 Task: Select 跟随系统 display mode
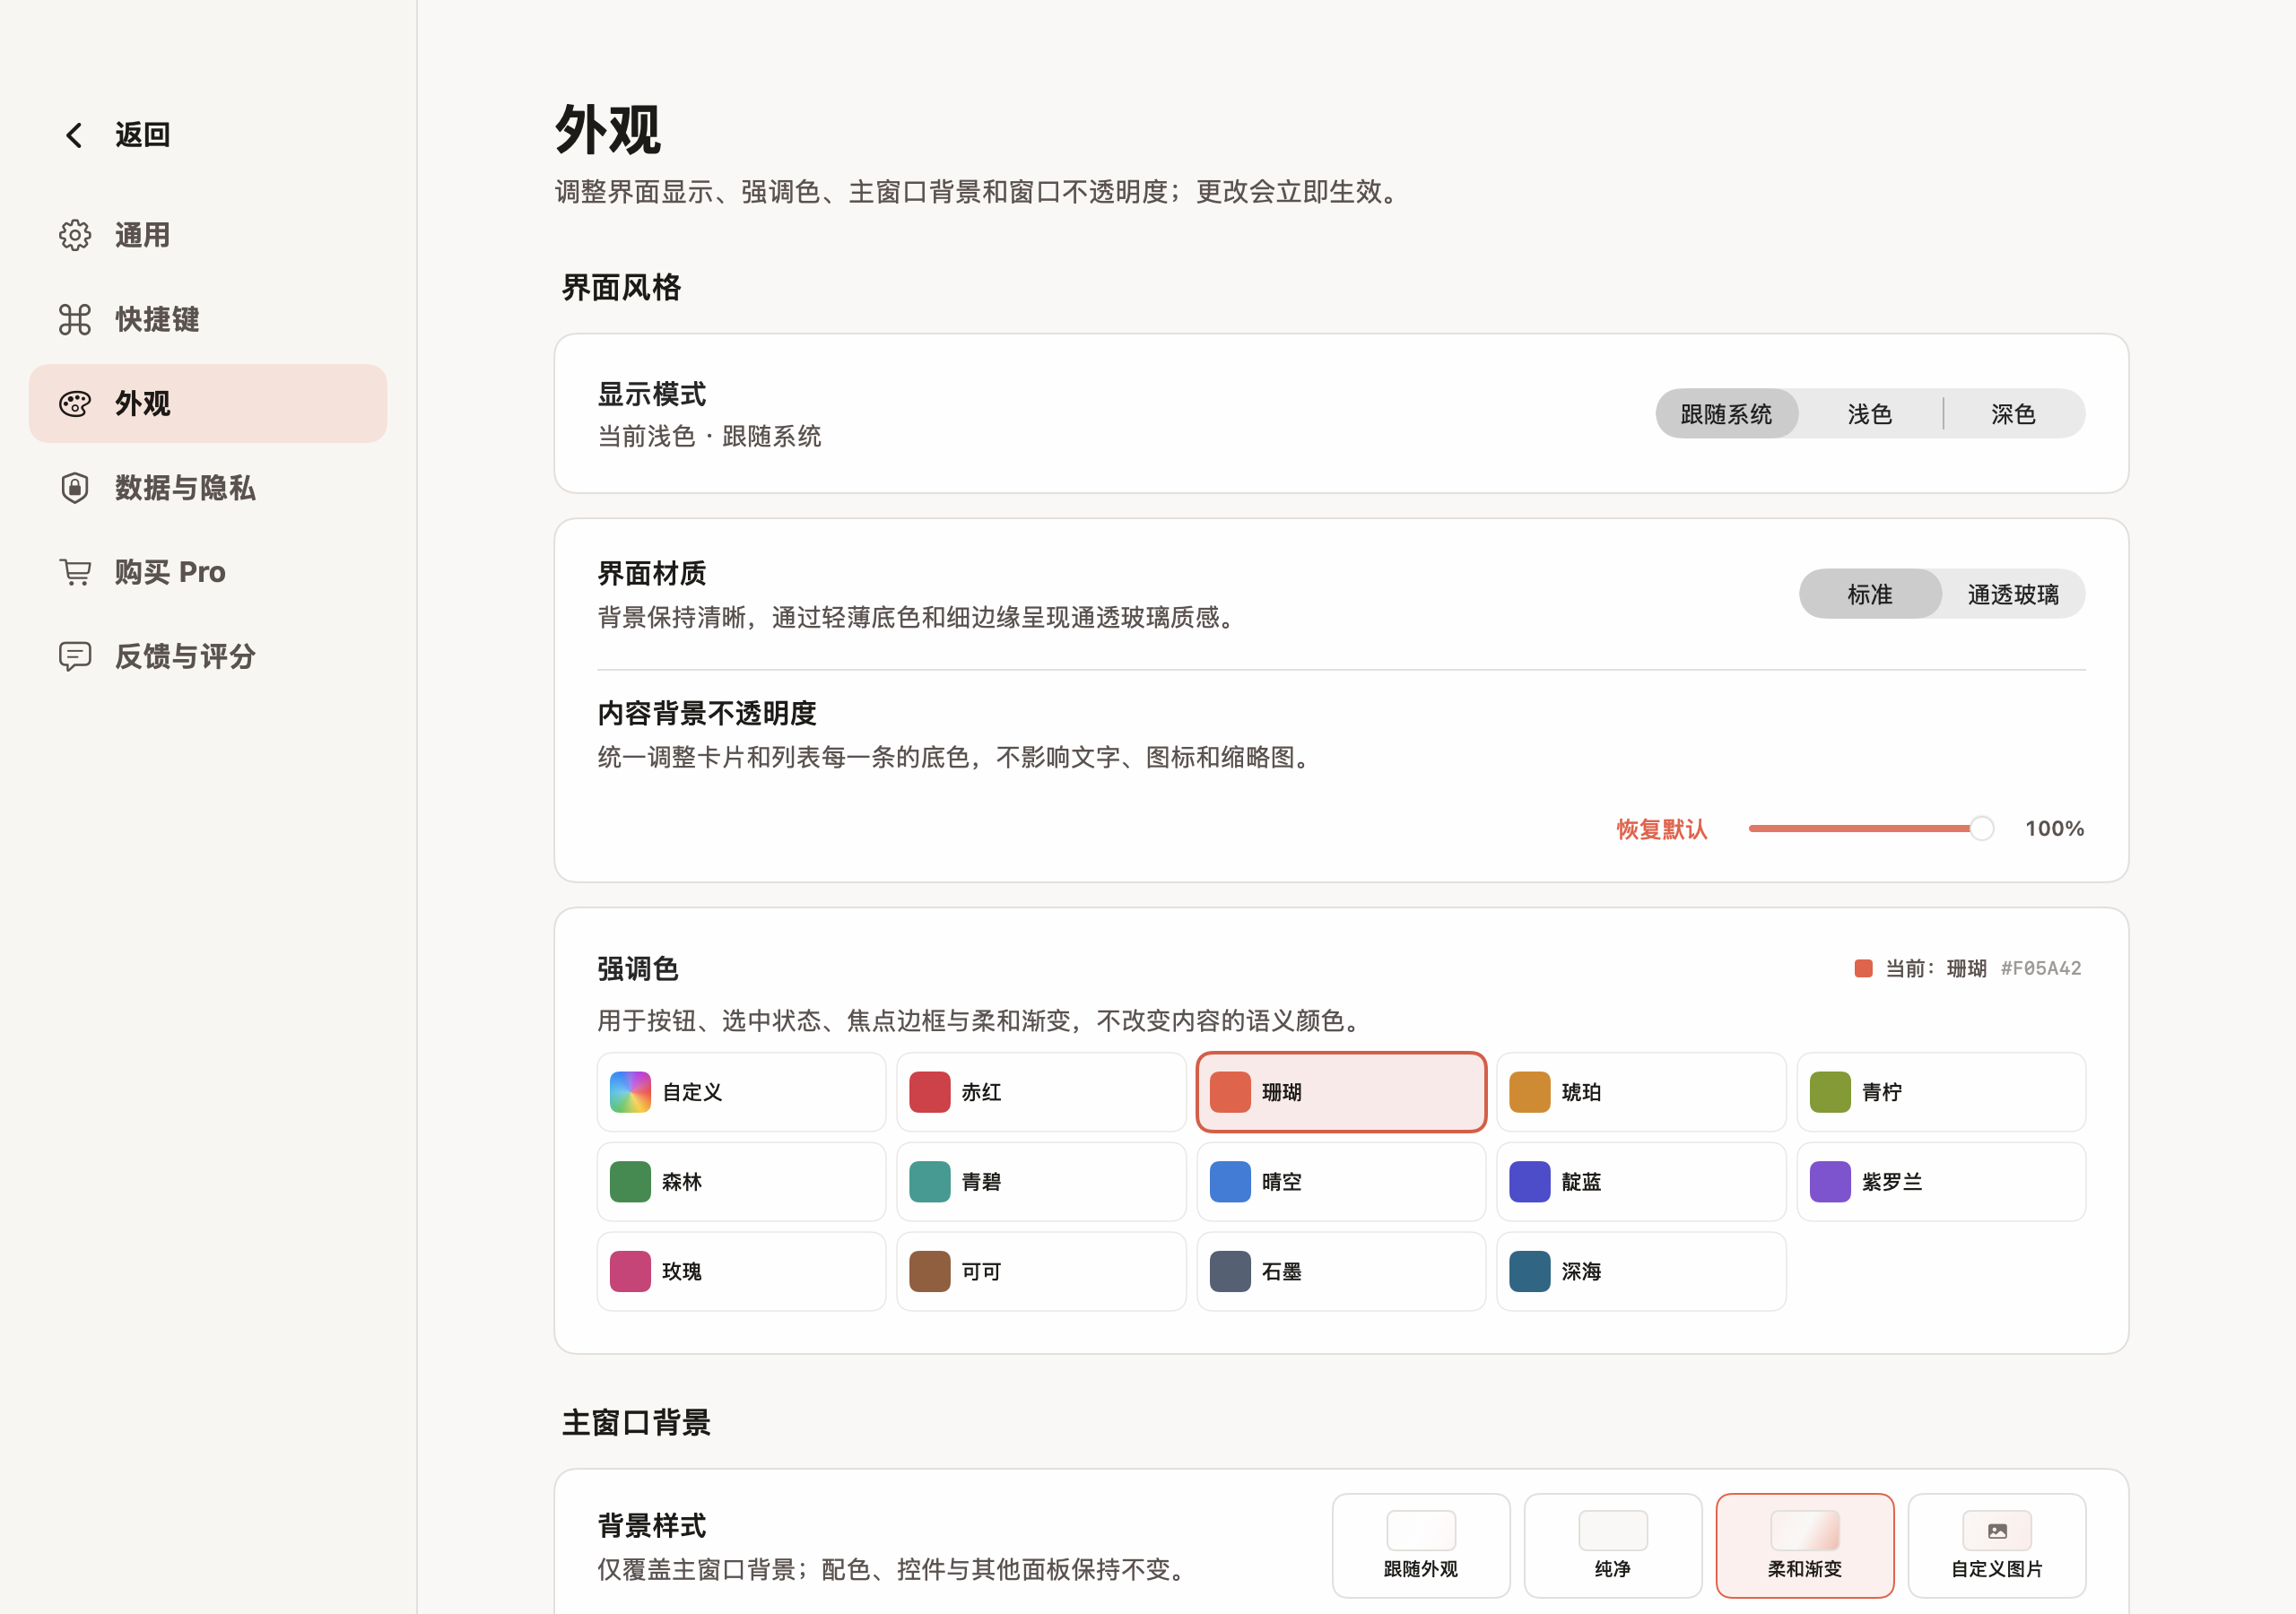(x=1726, y=413)
